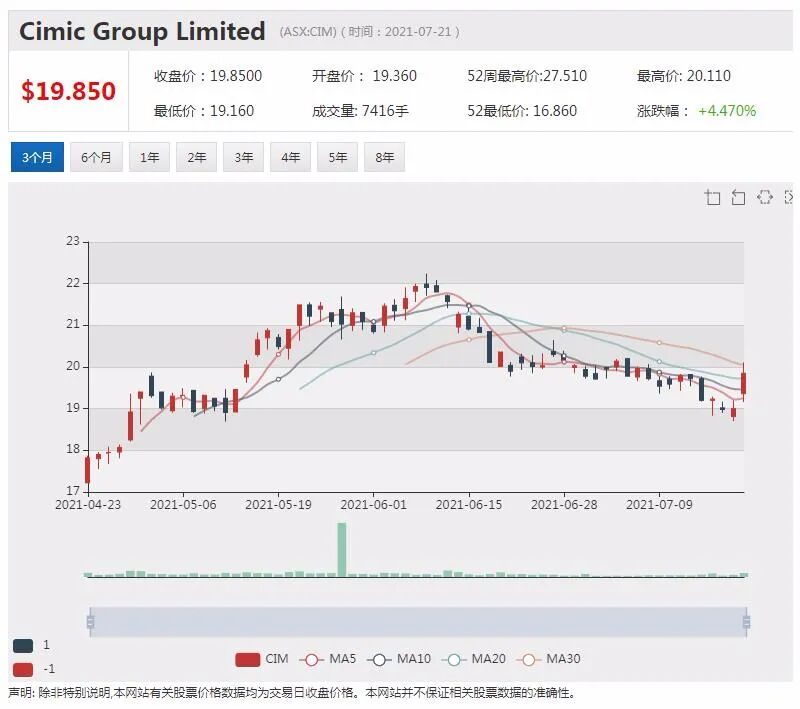The image size is (800, 709).
Task: Activate the area zoom tool icon
Action: click(x=712, y=197)
